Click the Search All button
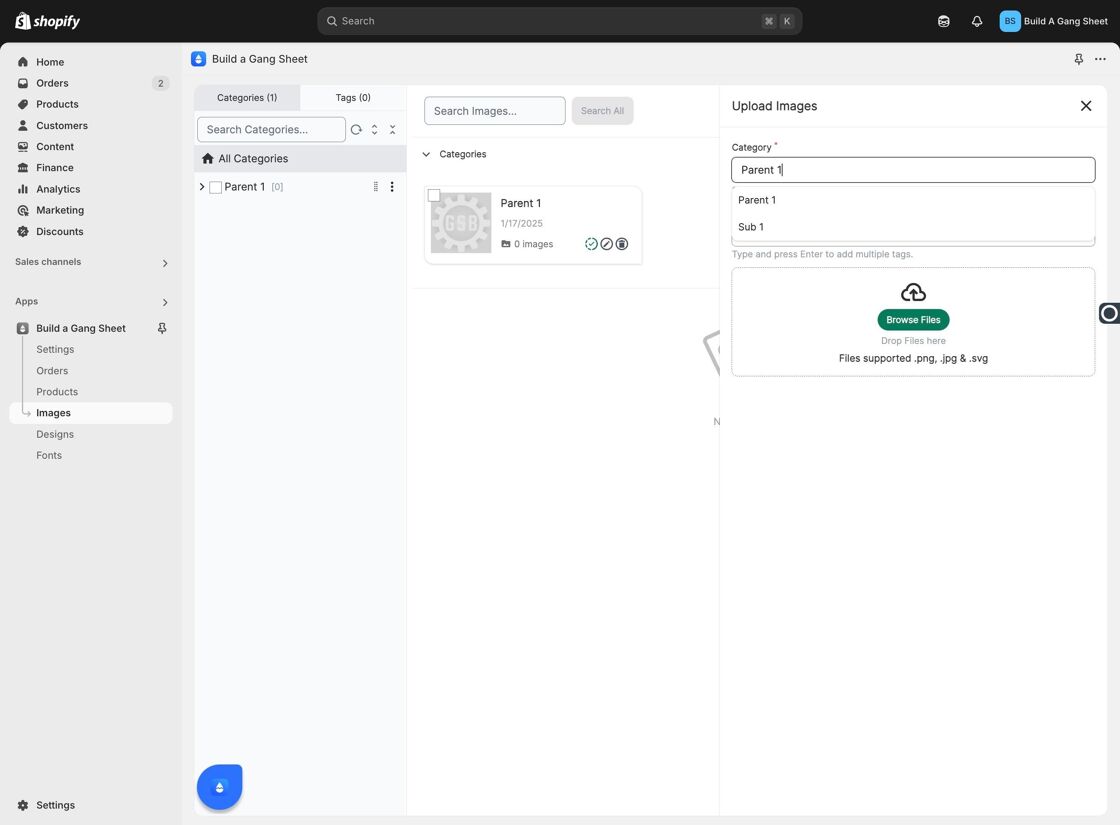The image size is (1120, 825). tap(602, 111)
